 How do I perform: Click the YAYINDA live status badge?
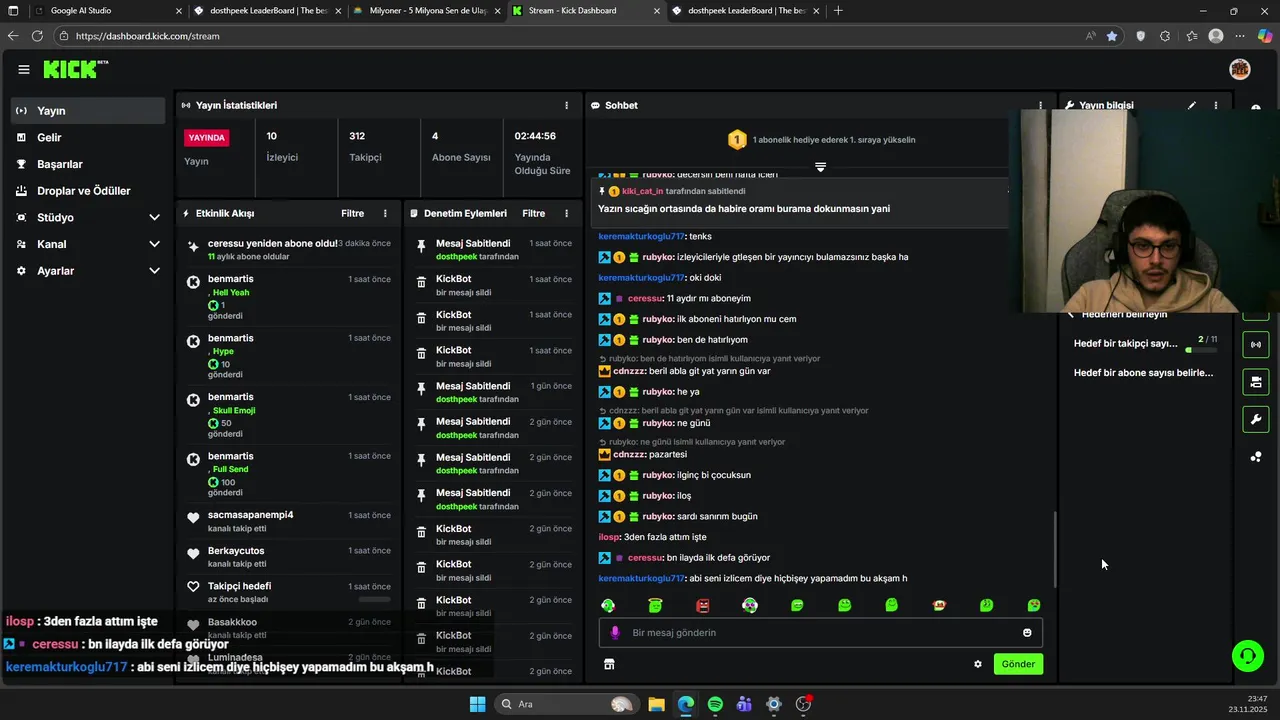(x=207, y=137)
